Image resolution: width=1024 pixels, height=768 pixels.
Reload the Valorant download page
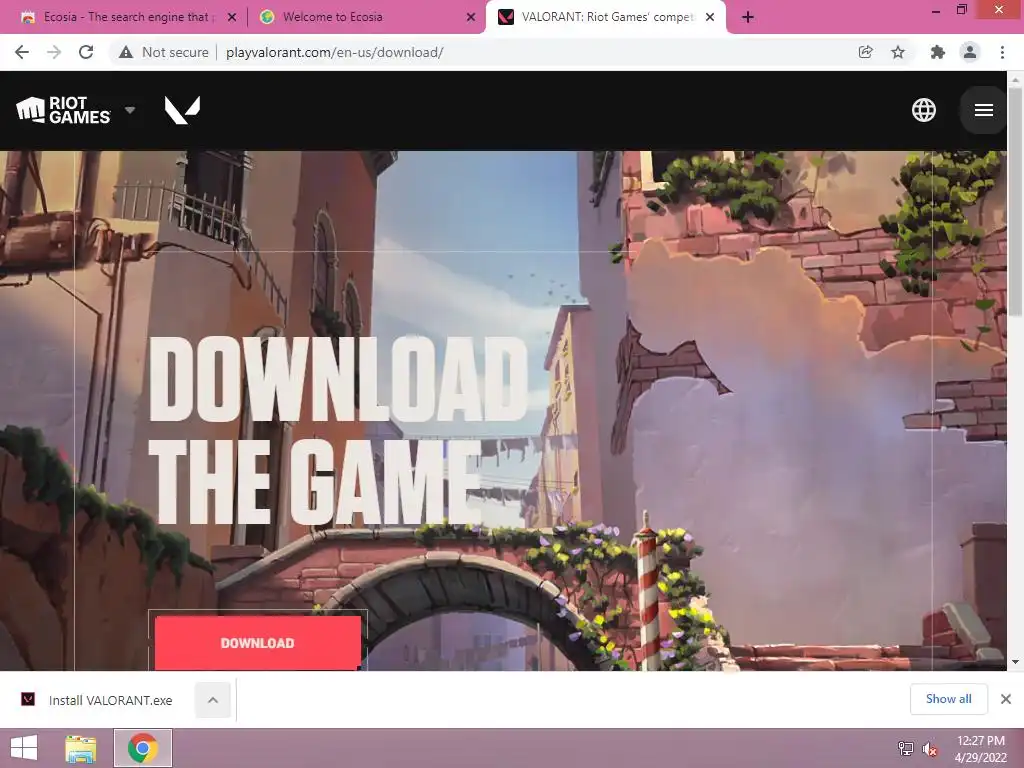tap(86, 52)
